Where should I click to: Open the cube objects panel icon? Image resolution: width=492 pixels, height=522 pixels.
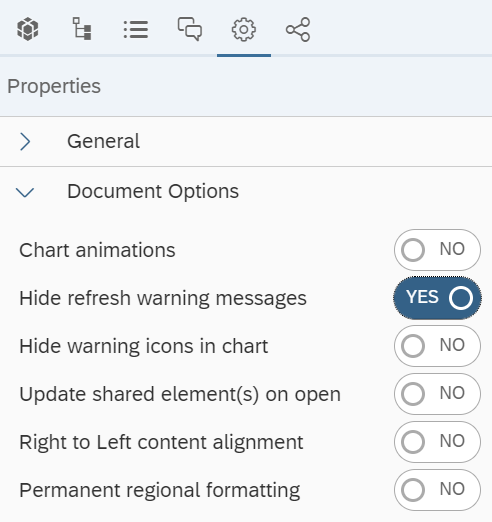[28, 29]
